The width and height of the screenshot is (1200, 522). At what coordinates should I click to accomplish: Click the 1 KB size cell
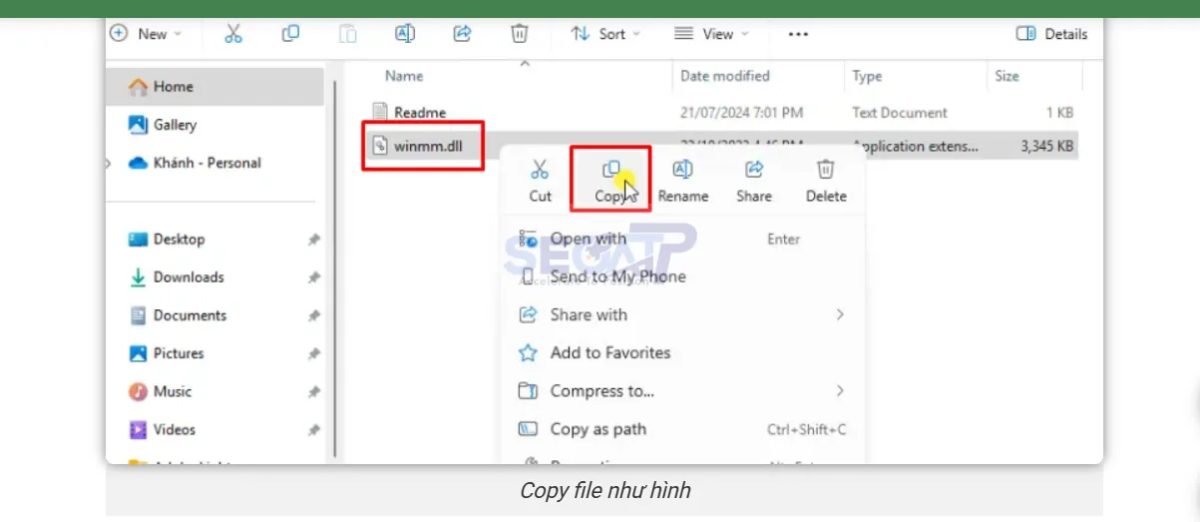point(1060,113)
